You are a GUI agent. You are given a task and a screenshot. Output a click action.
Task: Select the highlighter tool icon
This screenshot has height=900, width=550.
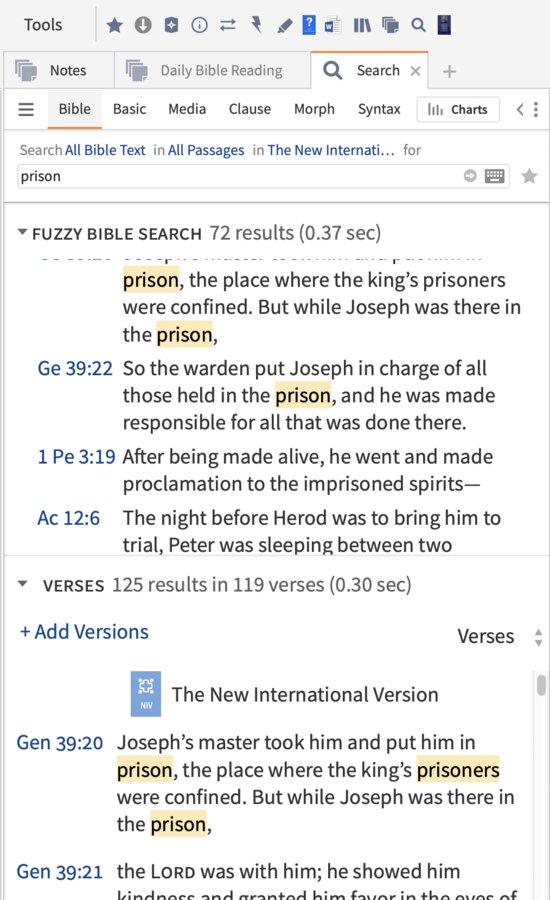pos(284,25)
